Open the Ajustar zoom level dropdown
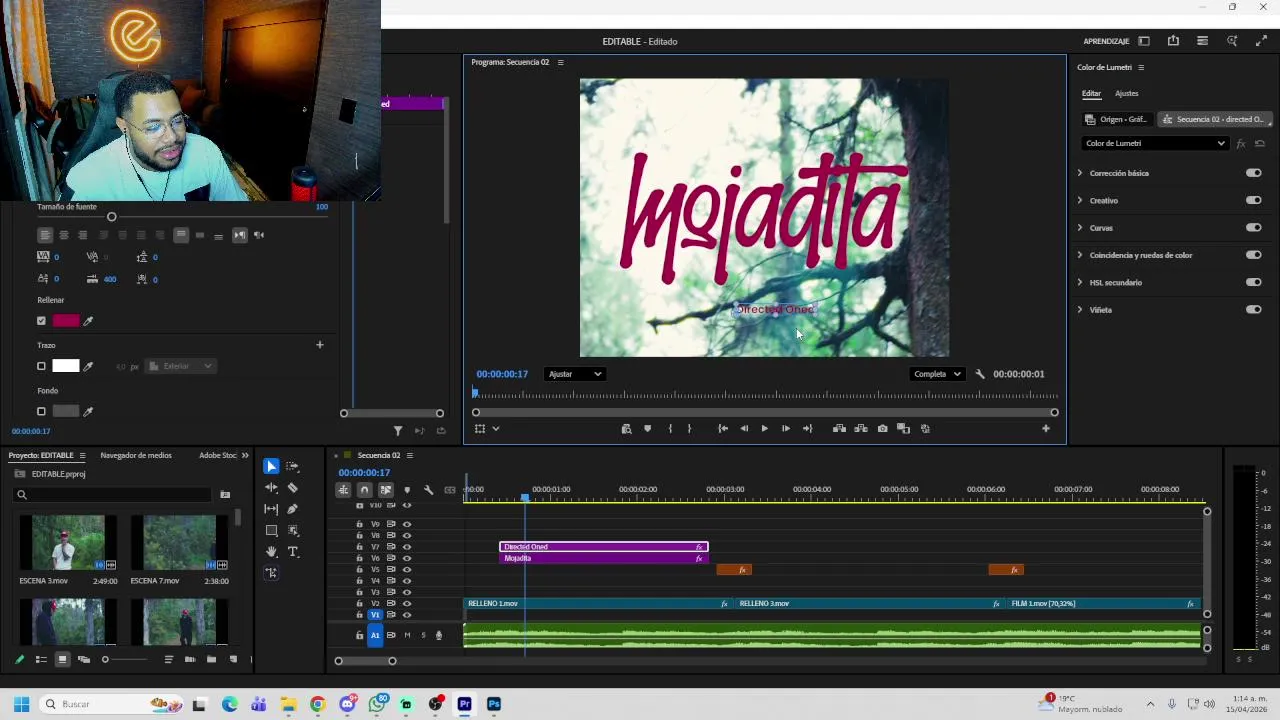The image size is (1280, 720). point(575,374)
